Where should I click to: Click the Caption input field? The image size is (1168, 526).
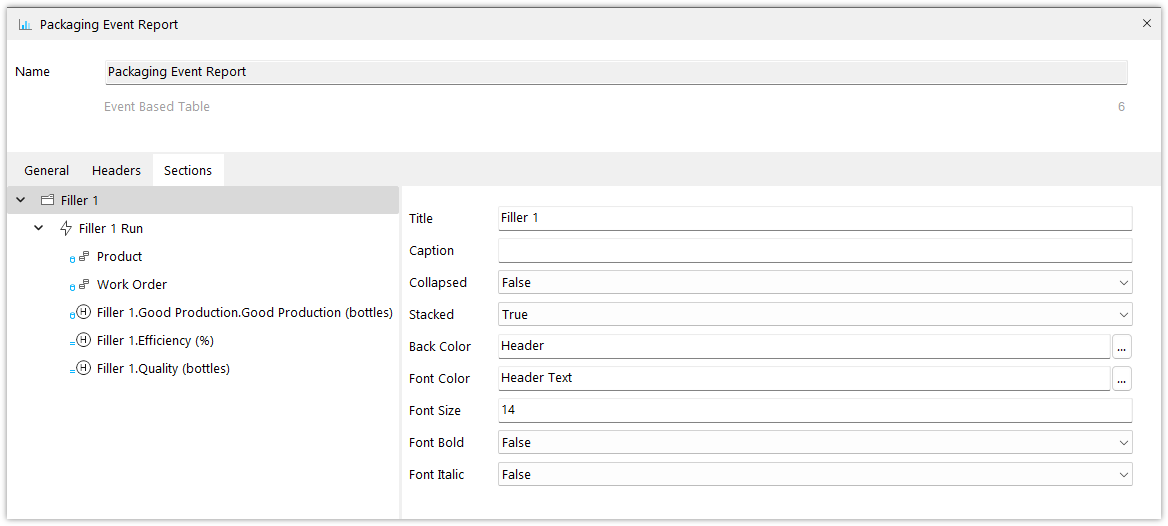[x=815, y=250]
